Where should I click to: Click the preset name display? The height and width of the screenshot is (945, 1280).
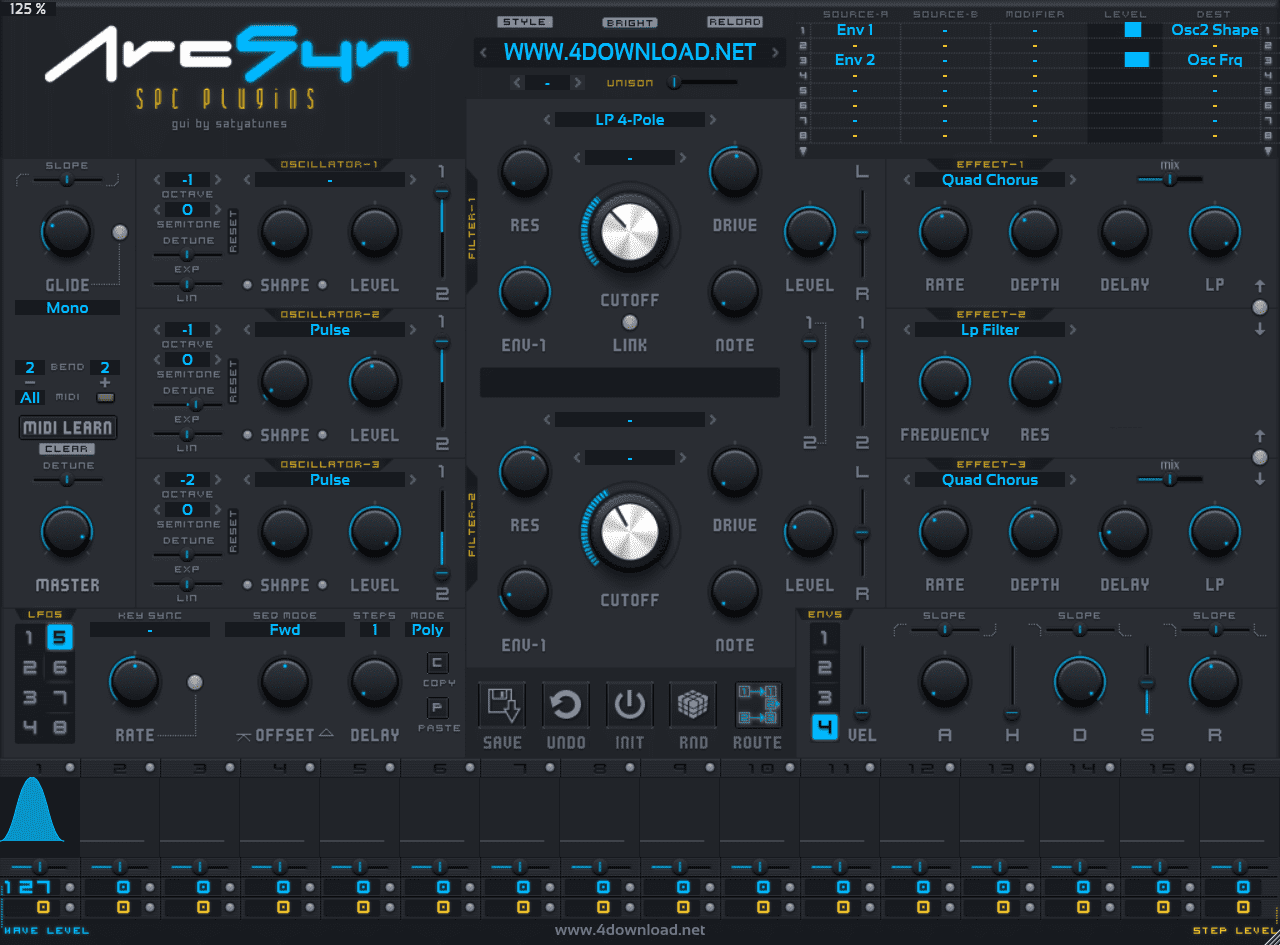[x=630, y=53]
